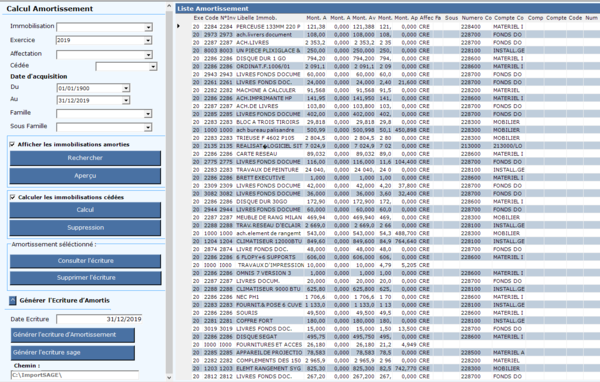
Task: Collapse the Générer l'Ecriture d'Amortis section icon
Action: [13, 300]
